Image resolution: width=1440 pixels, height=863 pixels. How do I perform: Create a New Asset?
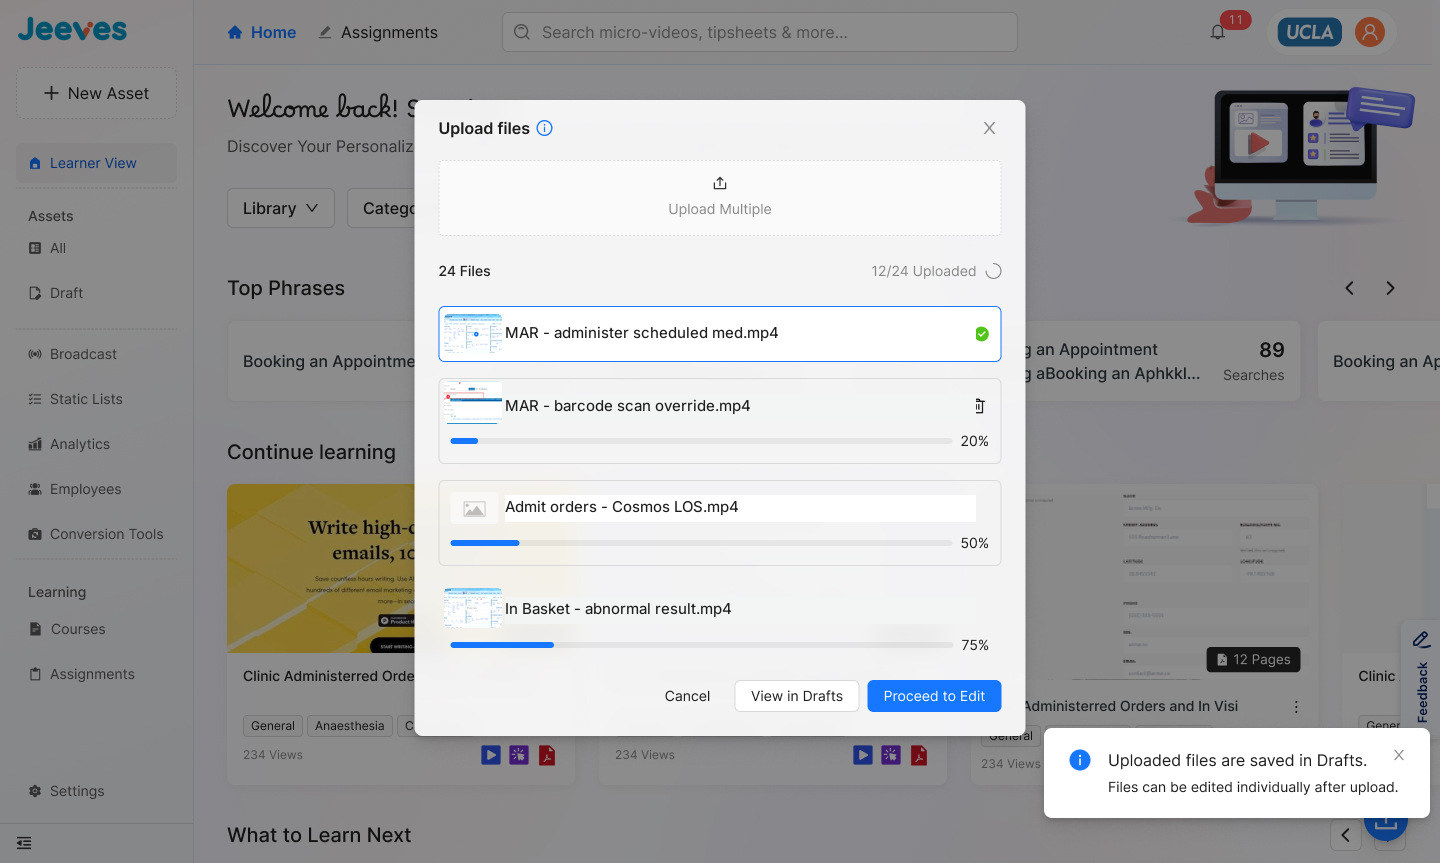click(96, 93)
